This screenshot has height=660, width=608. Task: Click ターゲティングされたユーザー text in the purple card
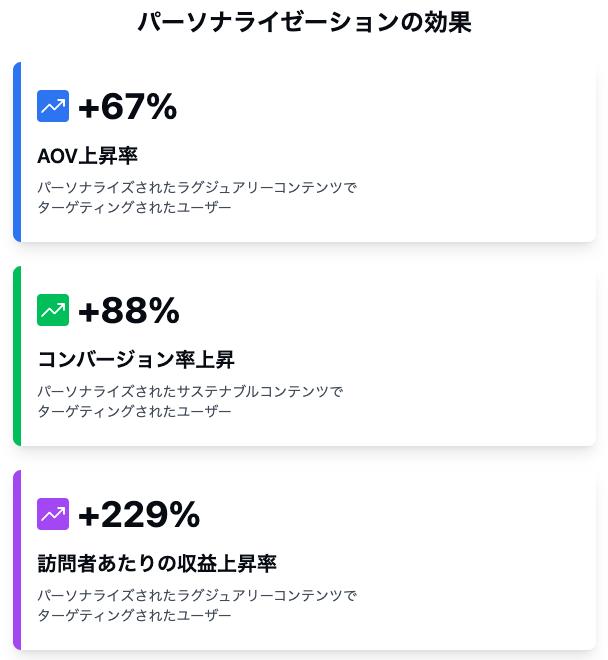pos(134,615)
